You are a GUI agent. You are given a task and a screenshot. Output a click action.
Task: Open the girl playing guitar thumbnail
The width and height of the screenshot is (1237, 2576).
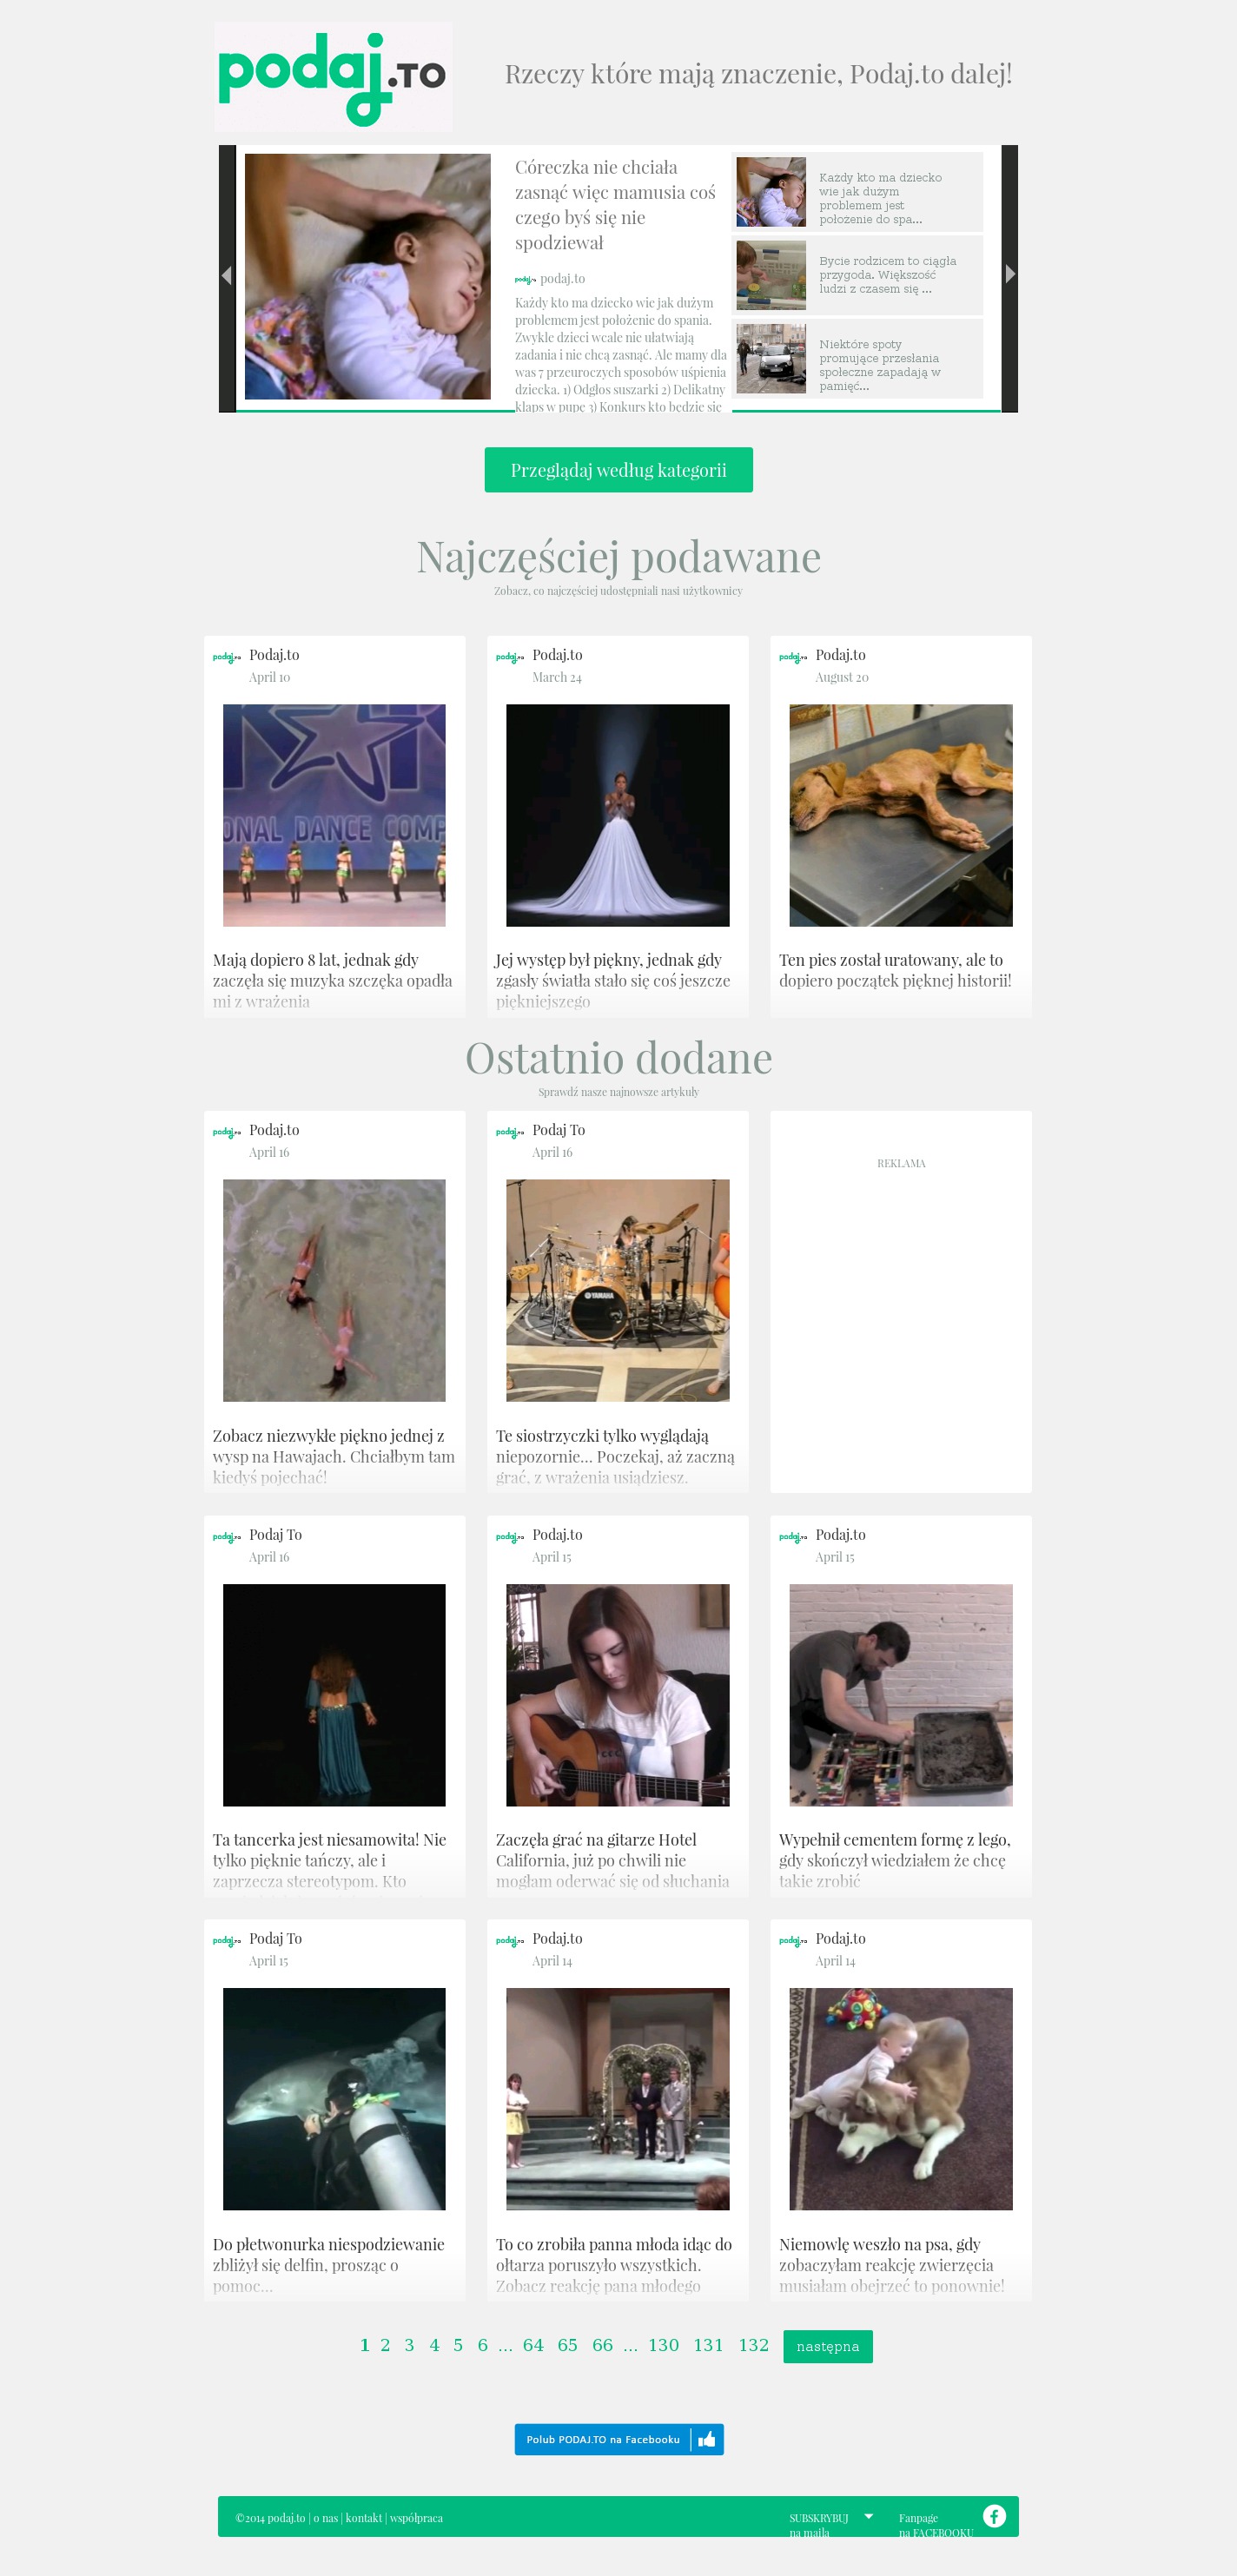pyautogui.click(x=618, y=1695)
